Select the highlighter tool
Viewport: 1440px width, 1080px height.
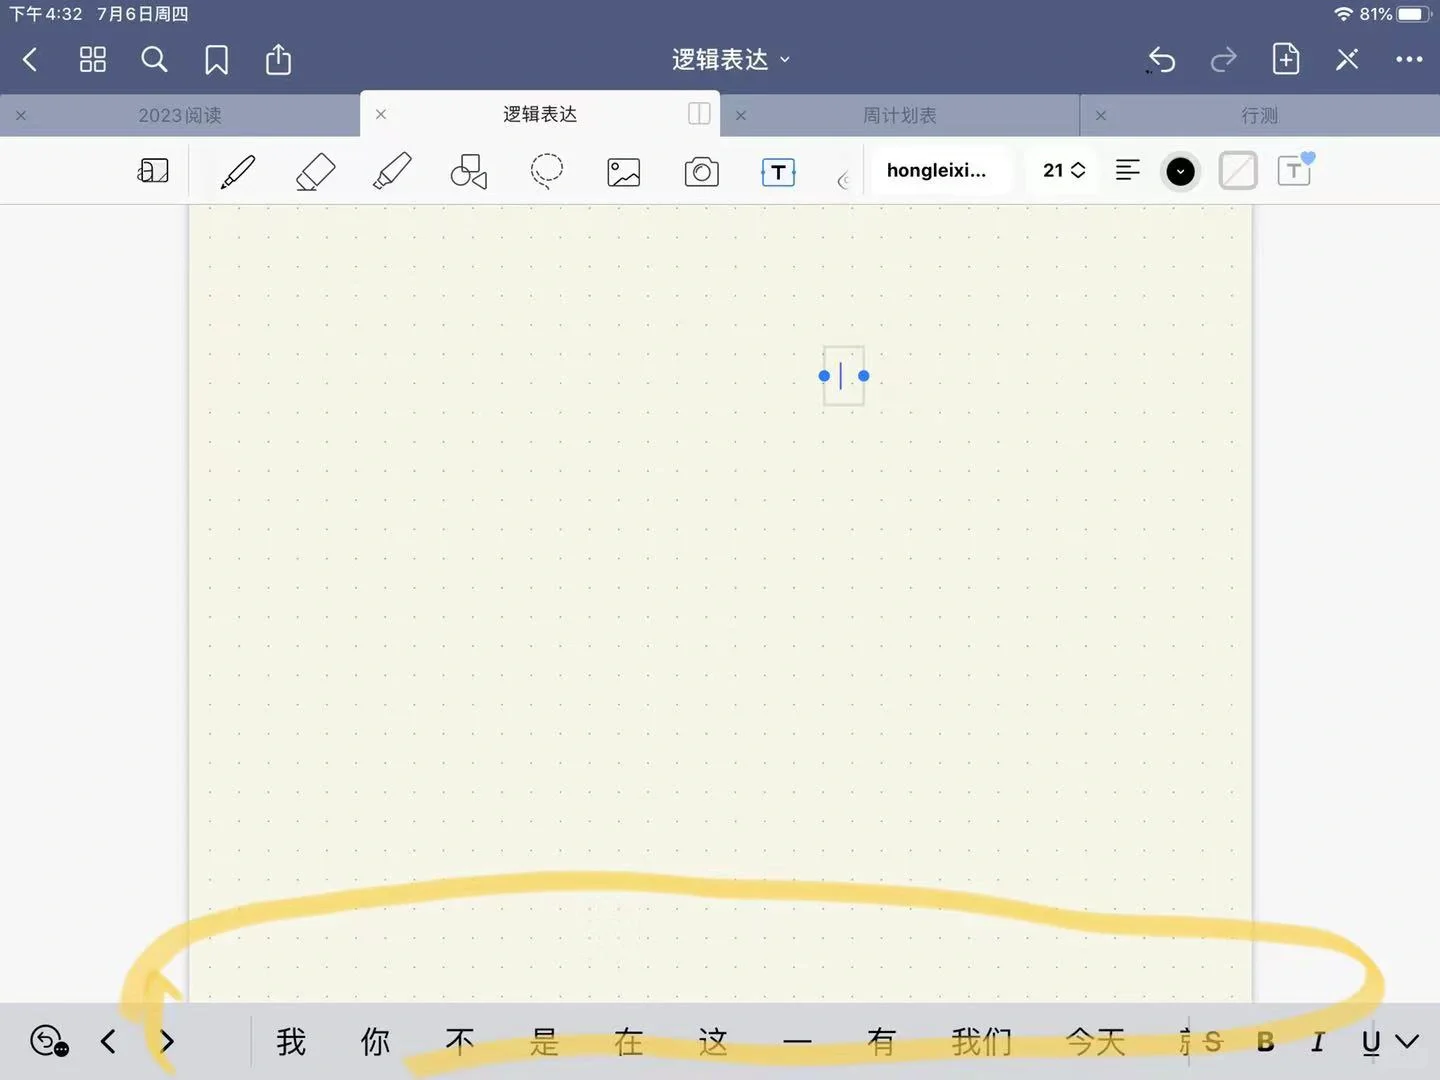[392, 171]
